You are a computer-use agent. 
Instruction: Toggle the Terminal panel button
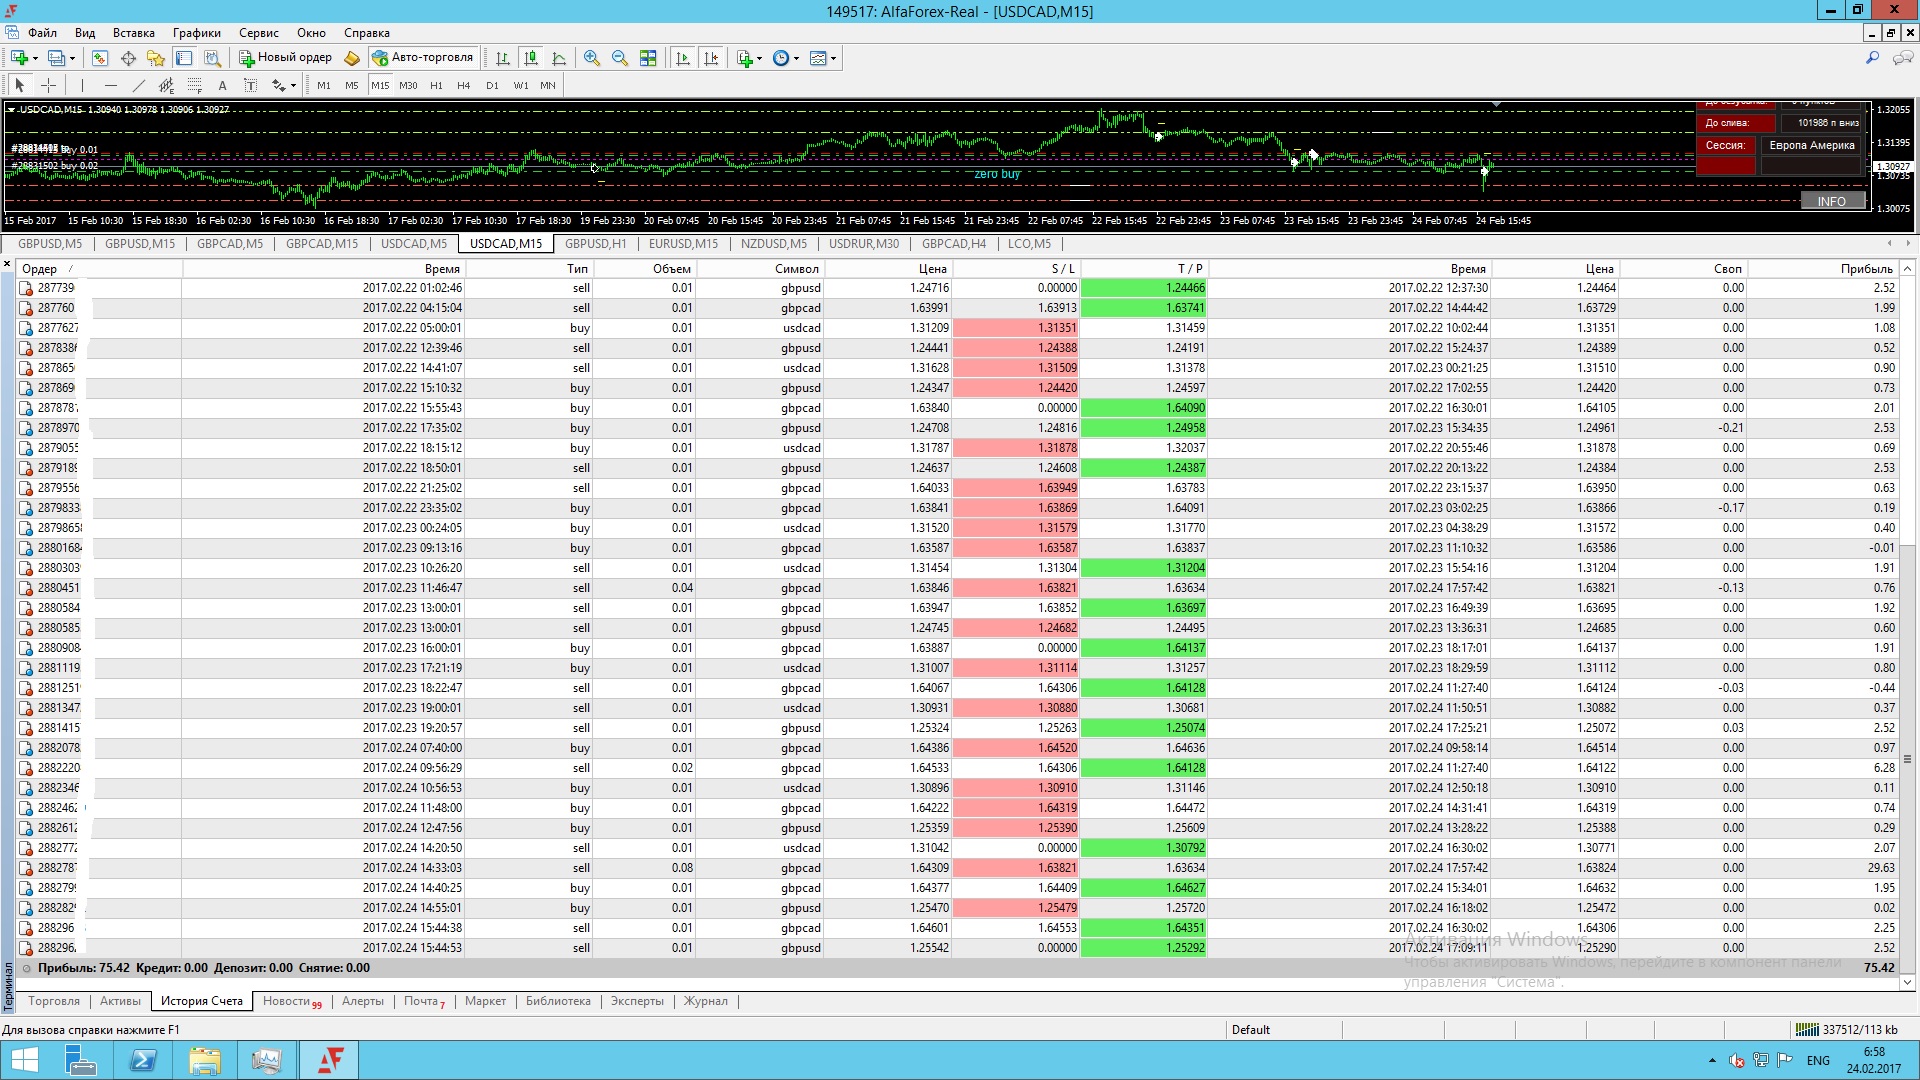(x=184, y=58)
